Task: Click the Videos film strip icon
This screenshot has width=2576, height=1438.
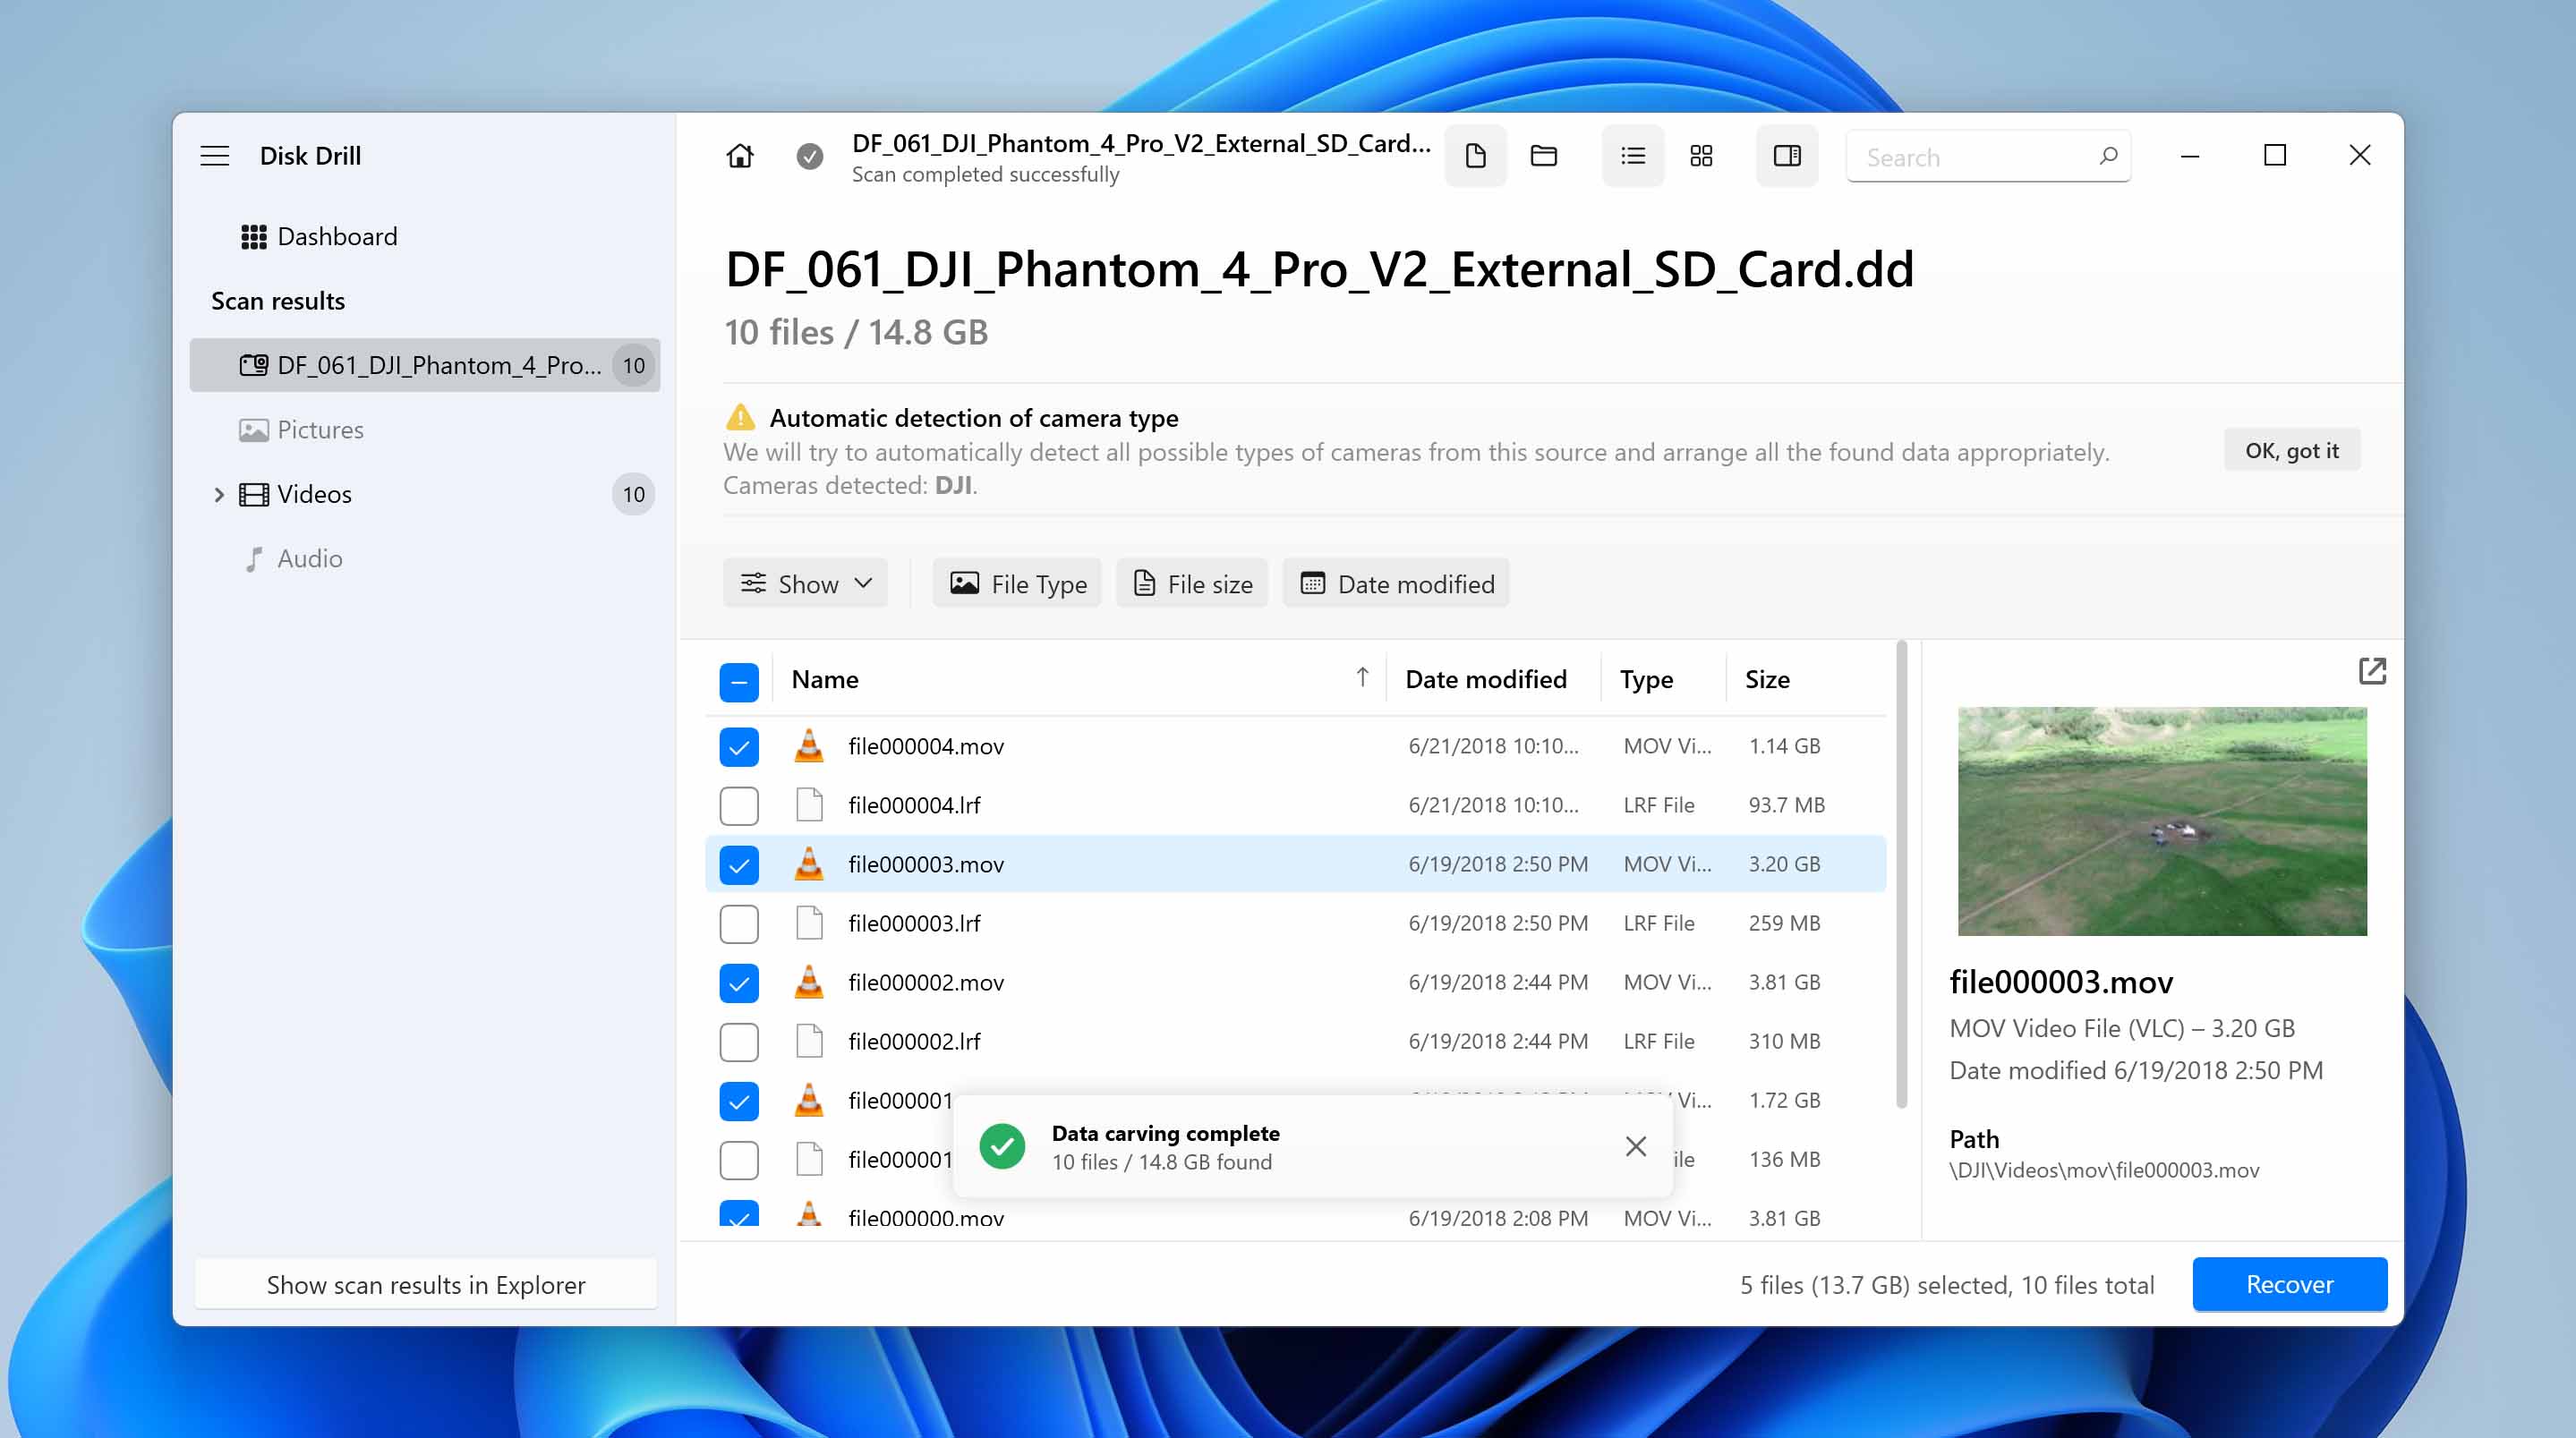Action: 253,494
